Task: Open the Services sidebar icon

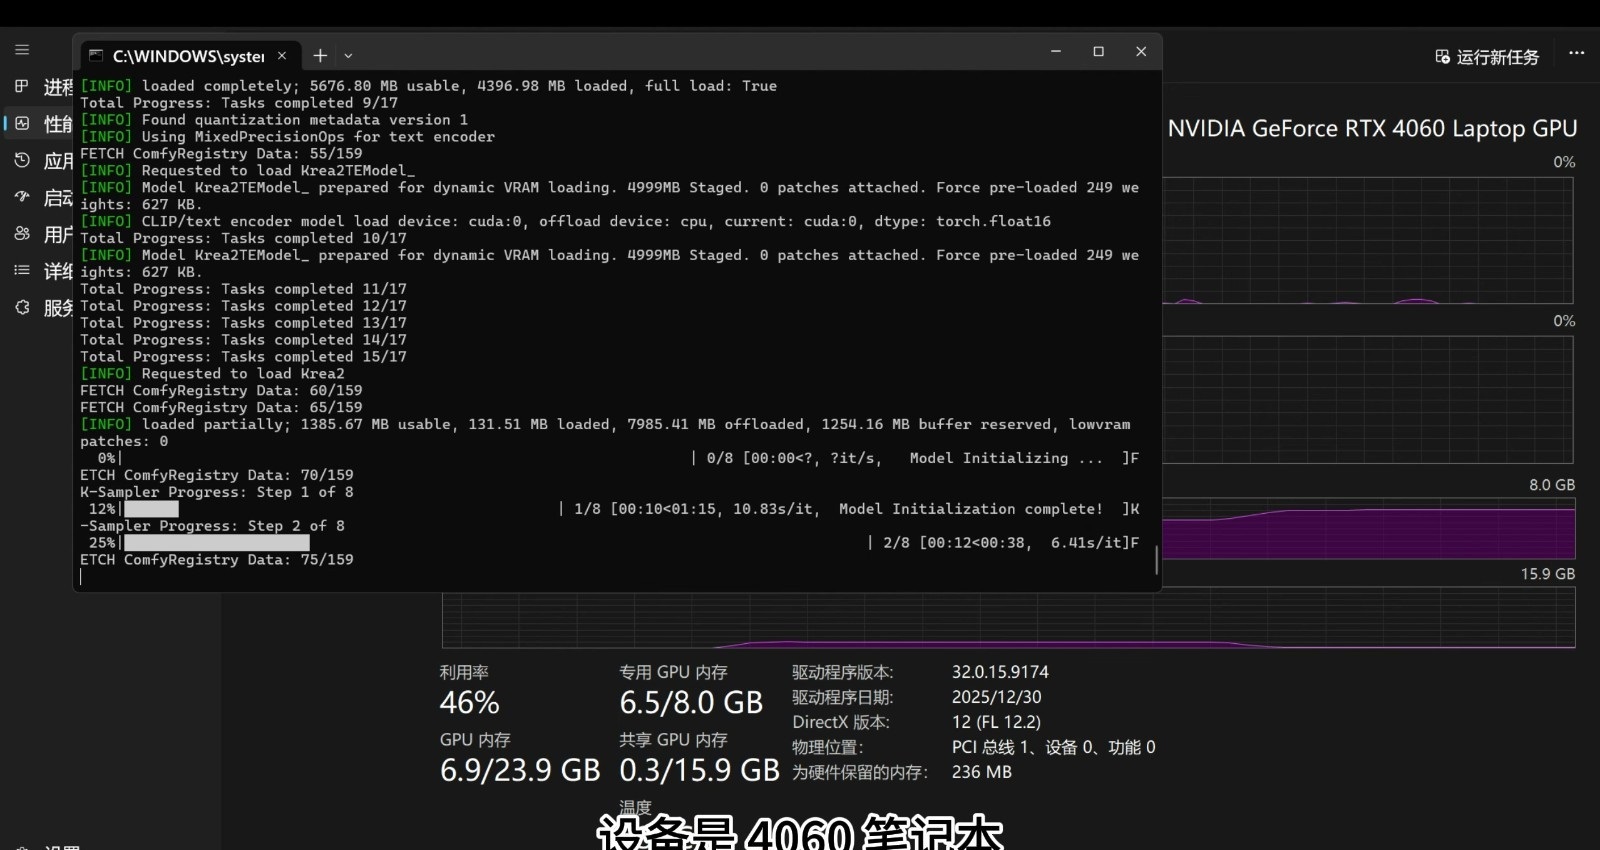Action: 22,307
